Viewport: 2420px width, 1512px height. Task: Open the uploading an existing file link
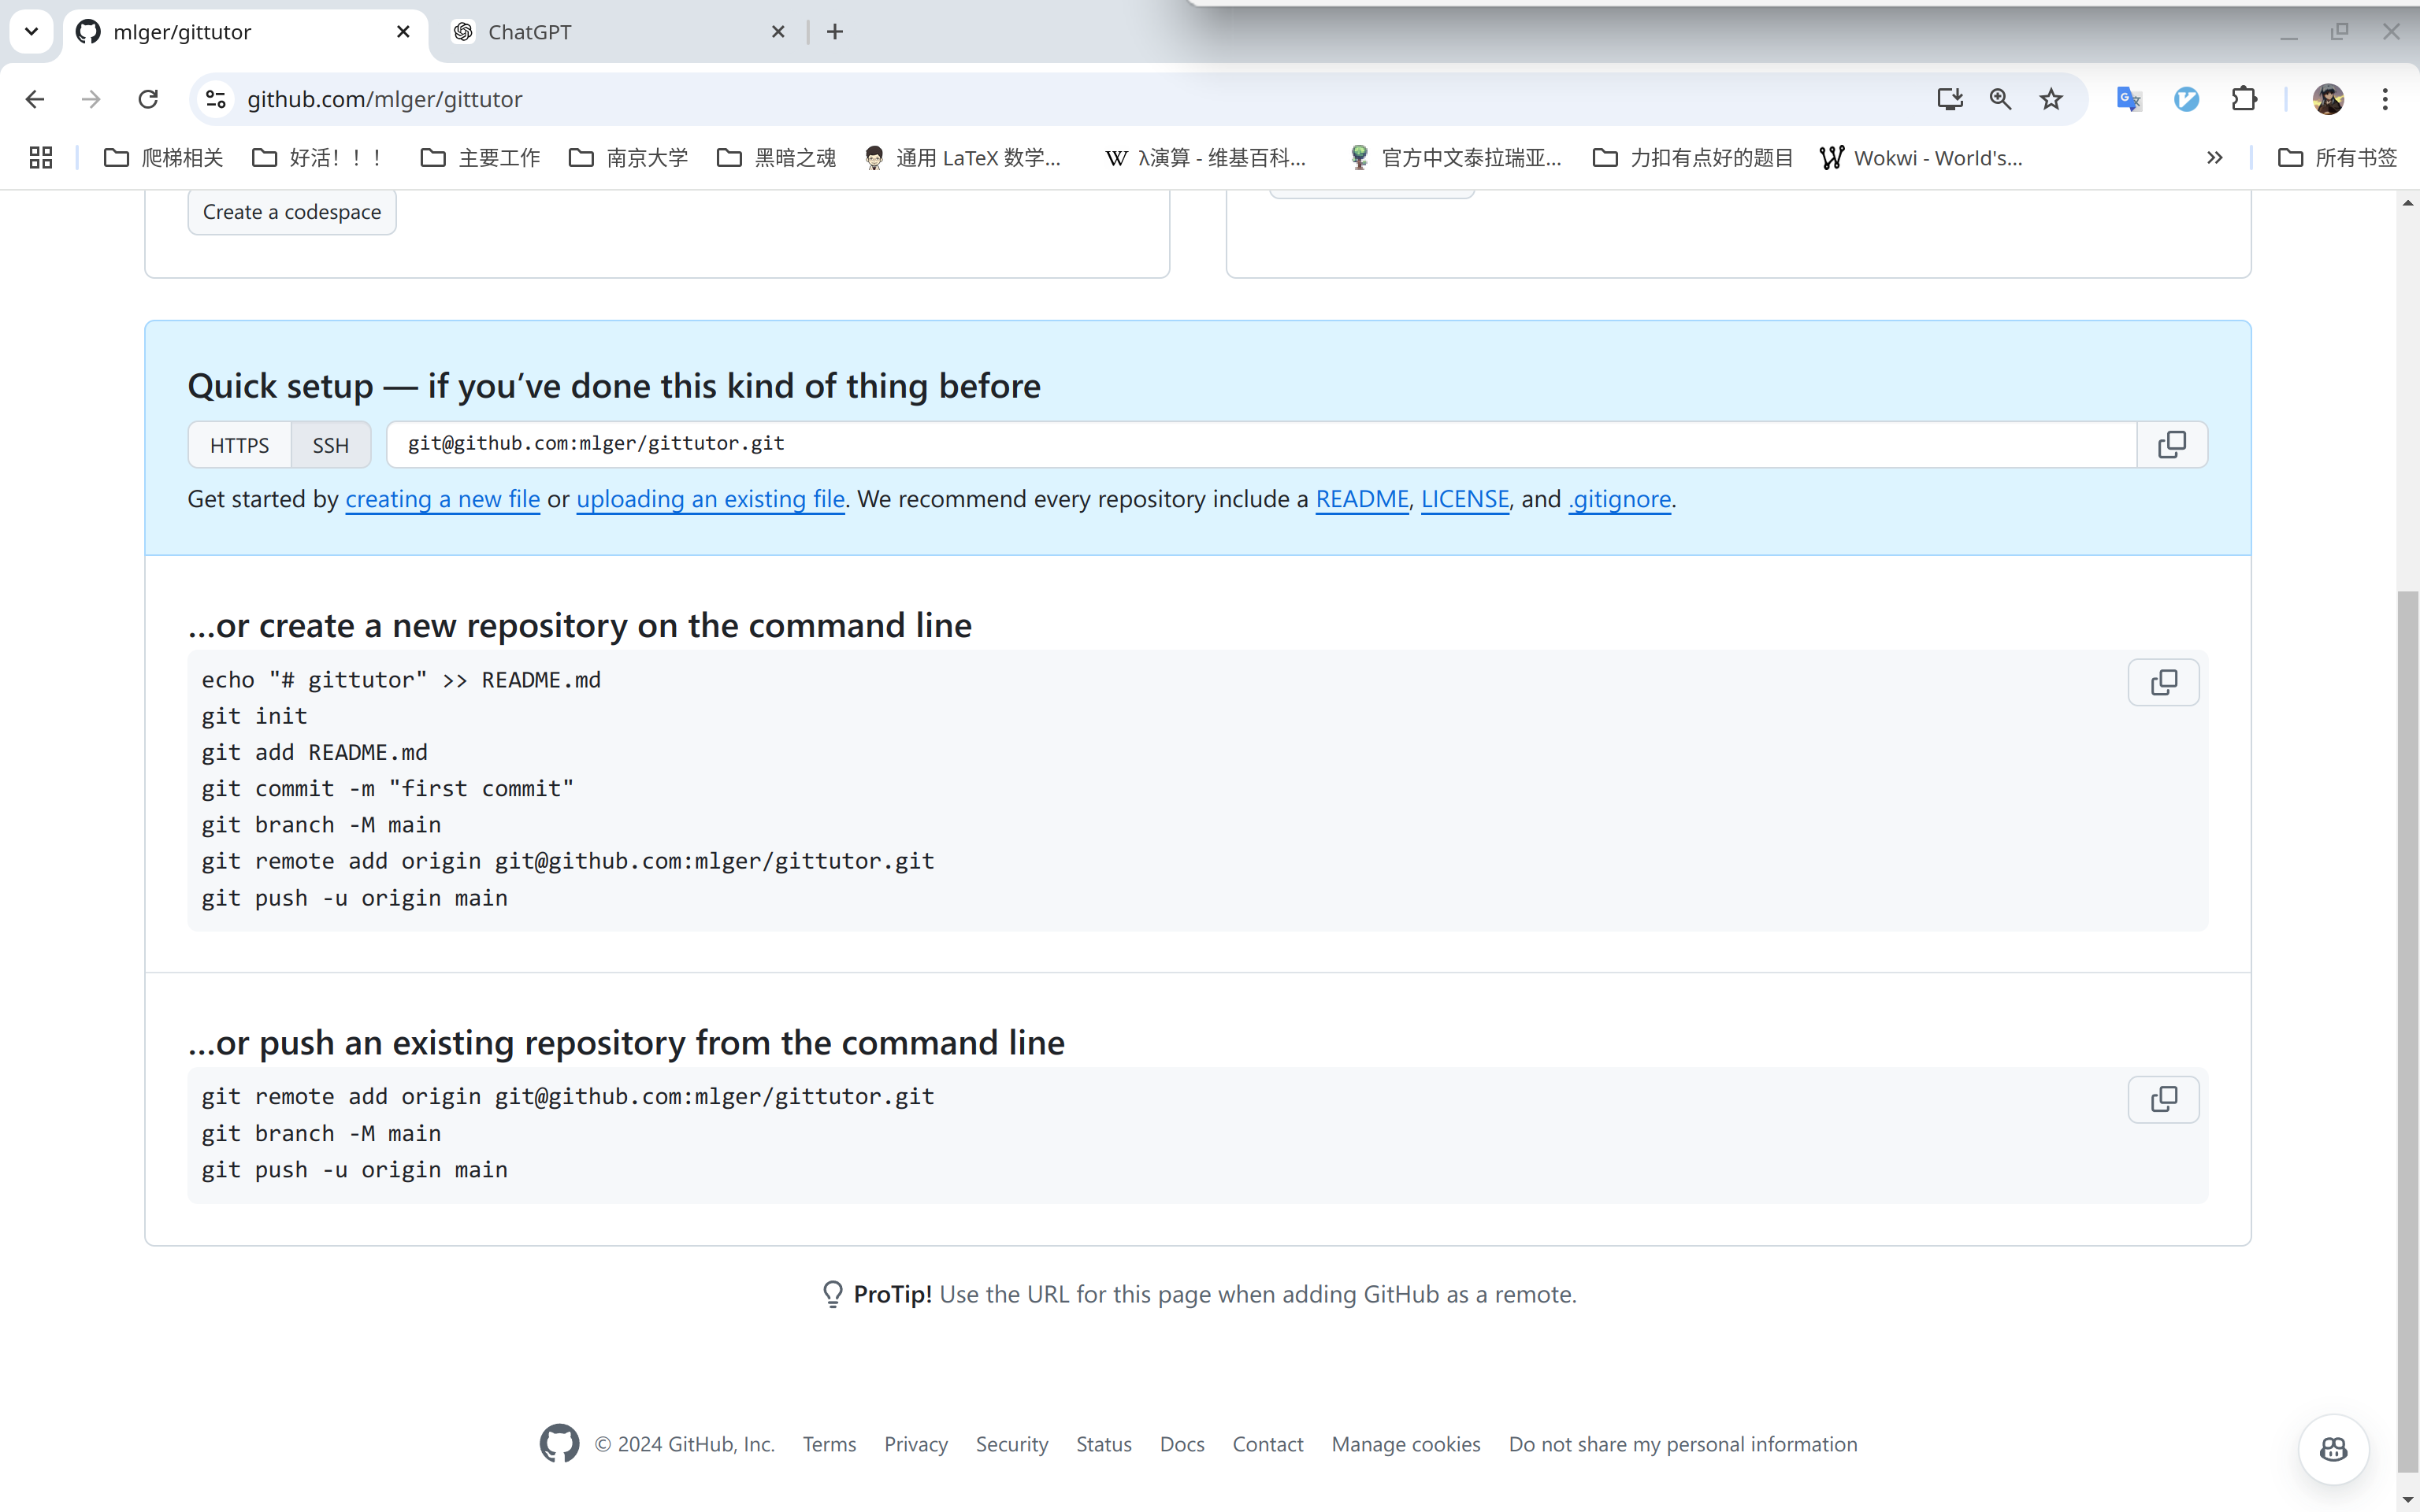[x=710, y=499]
